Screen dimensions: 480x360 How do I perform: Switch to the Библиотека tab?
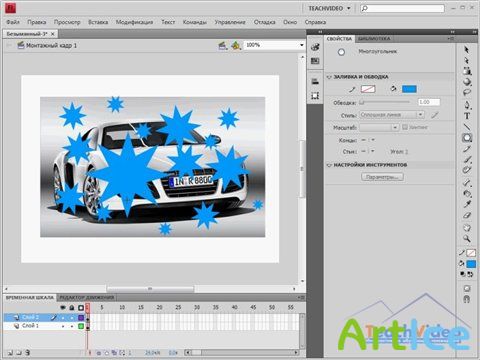click(x=374, y=39)
